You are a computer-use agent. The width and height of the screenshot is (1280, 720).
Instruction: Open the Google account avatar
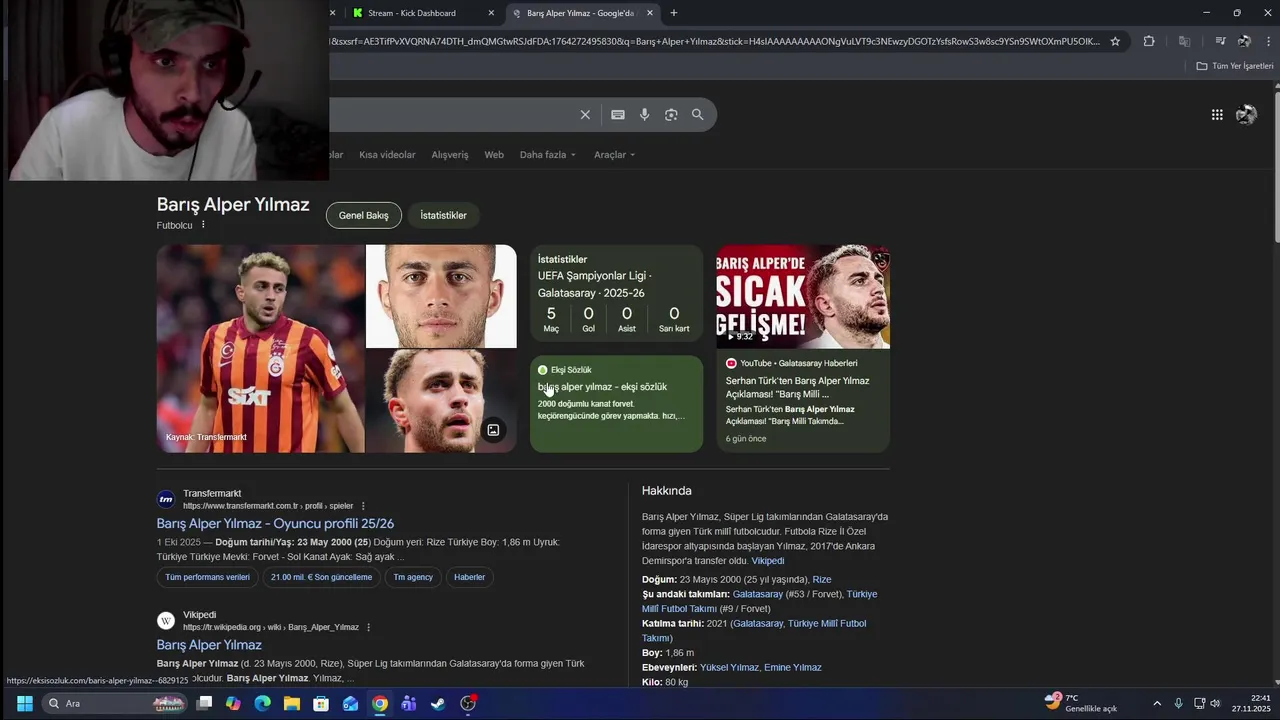[x=1246, y=115]
